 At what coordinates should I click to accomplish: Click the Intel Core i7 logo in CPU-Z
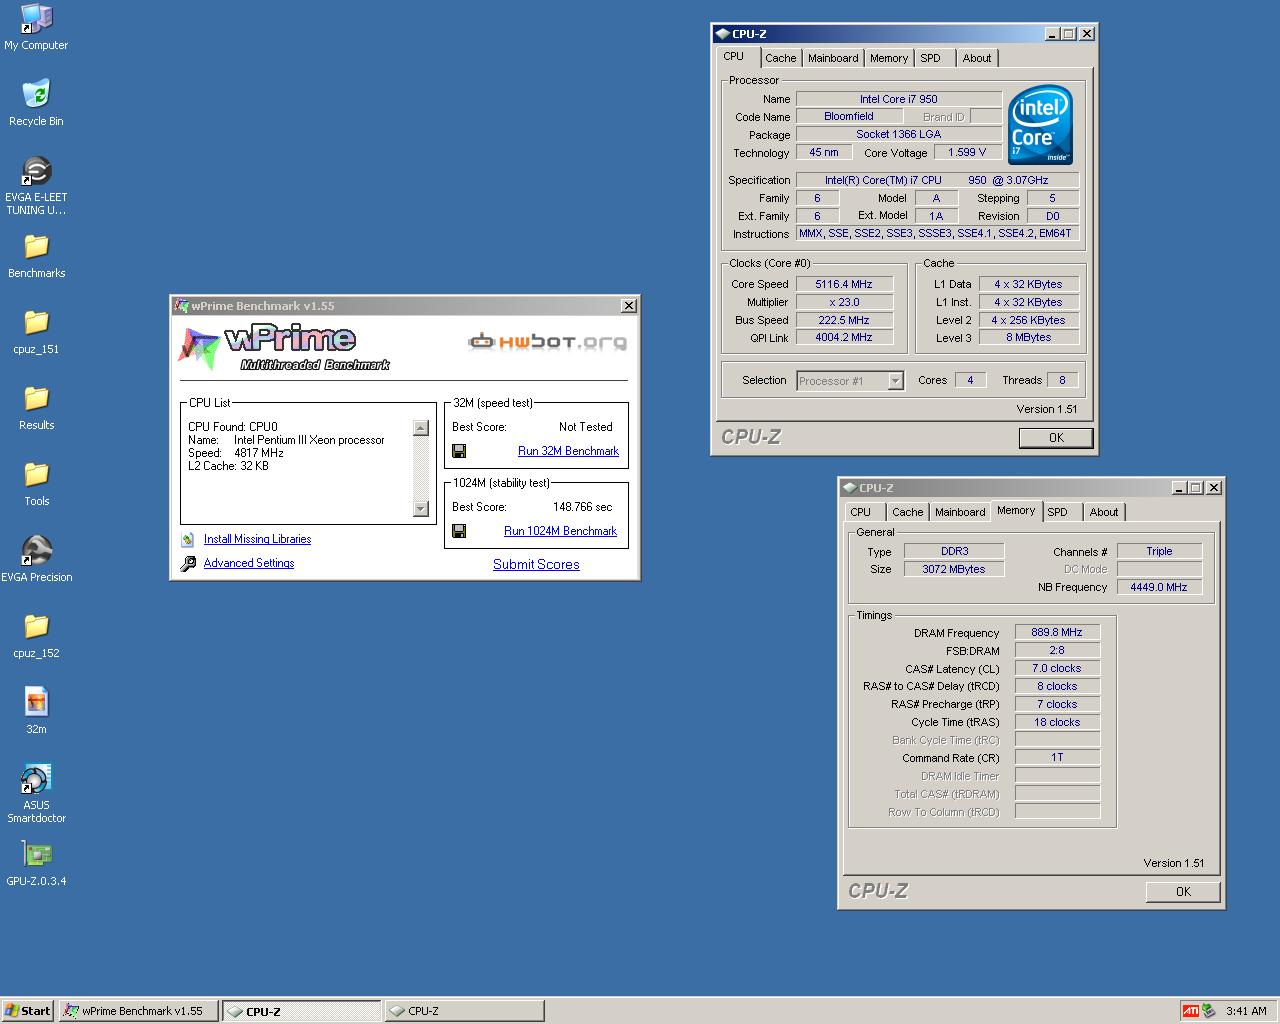pyautogui.click(x=1040, y=125)
